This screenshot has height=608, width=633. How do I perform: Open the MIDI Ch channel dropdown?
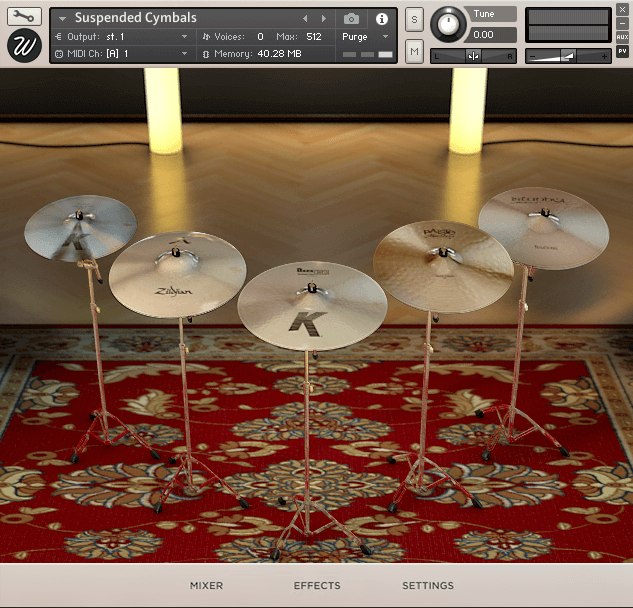(x=121, y=54)
